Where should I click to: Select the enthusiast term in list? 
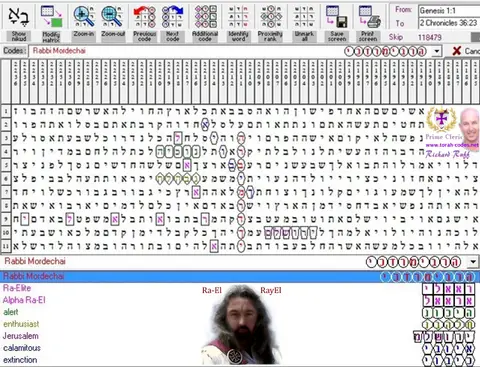pos(21,324)
